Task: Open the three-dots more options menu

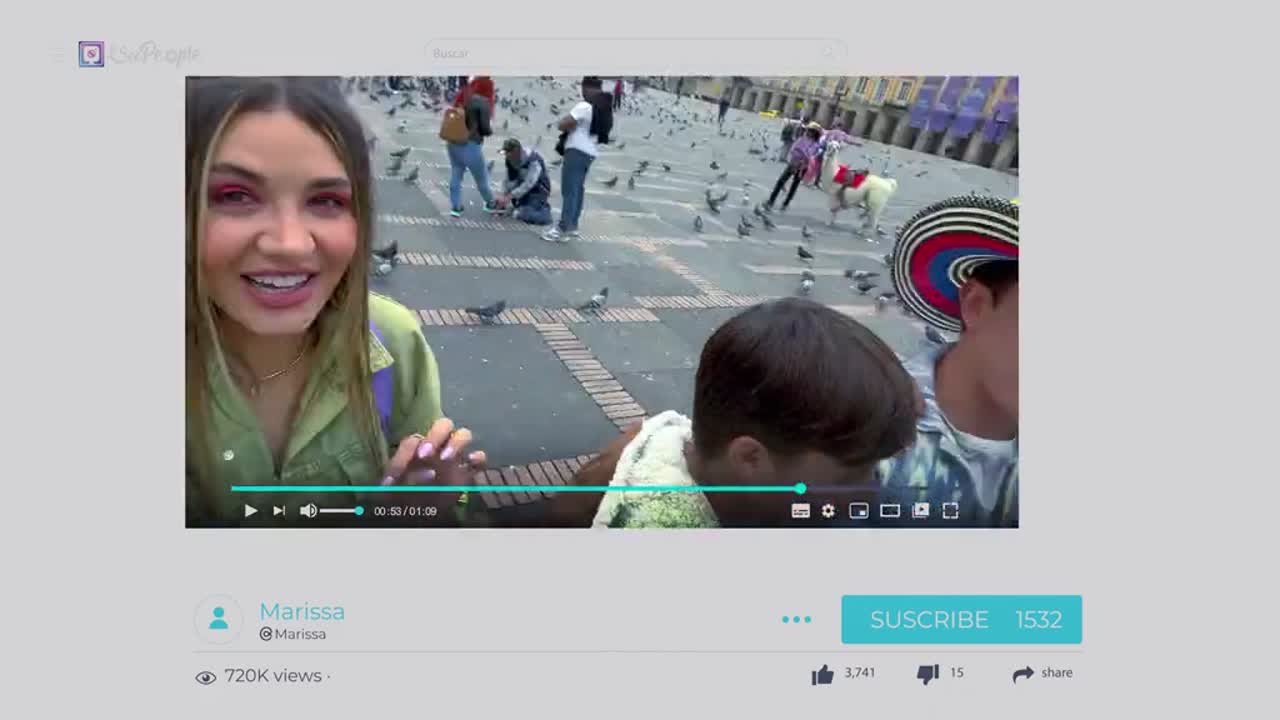Action: (x=796, y=620)
